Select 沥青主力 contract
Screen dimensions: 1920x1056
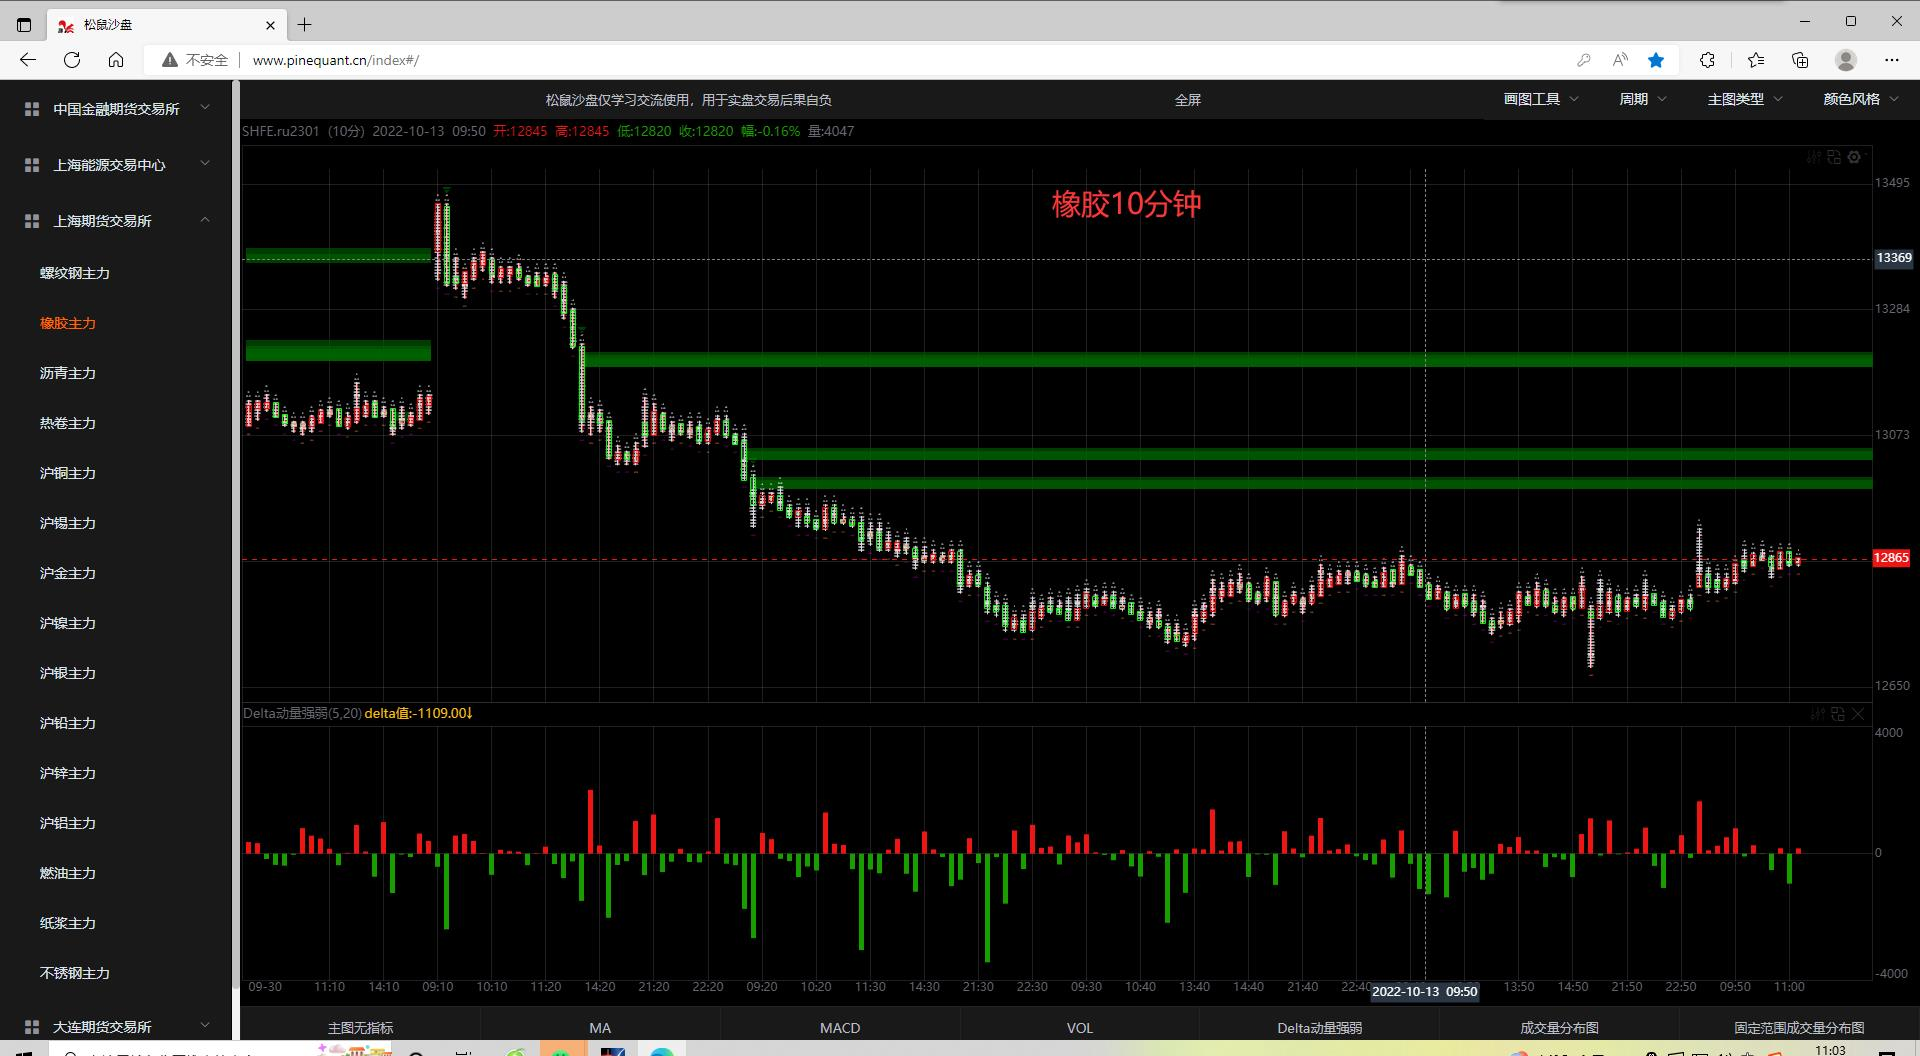pos(68,373)
